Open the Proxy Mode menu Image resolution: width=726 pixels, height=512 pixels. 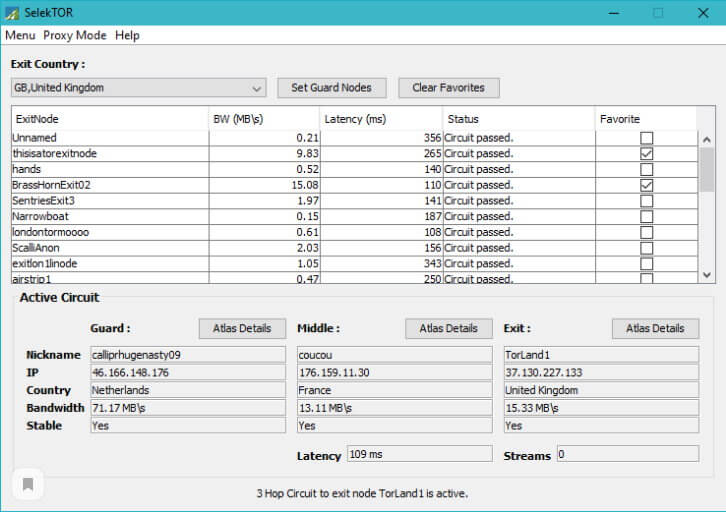[x=75, y=35]
